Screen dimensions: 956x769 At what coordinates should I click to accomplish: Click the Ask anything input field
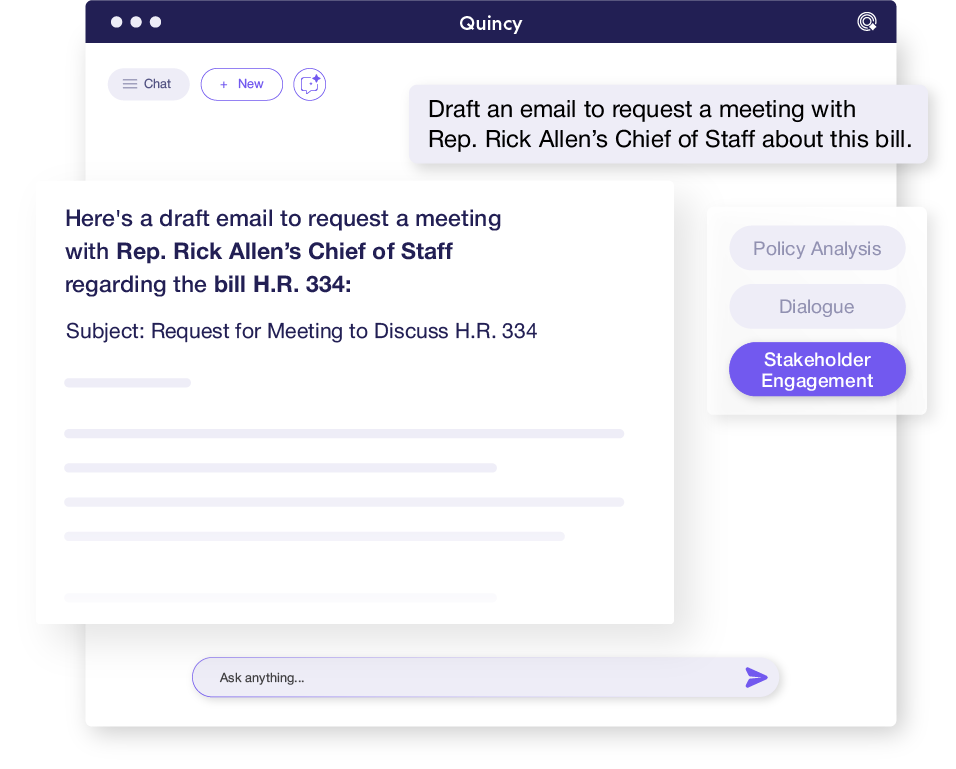click(470, 678)
